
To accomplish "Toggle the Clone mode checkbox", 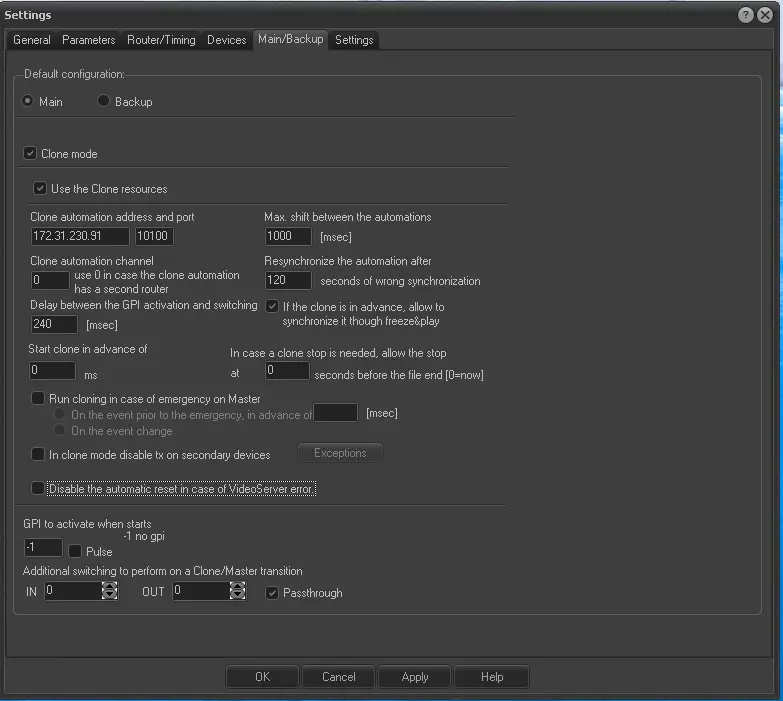I will tap(30, 154).
